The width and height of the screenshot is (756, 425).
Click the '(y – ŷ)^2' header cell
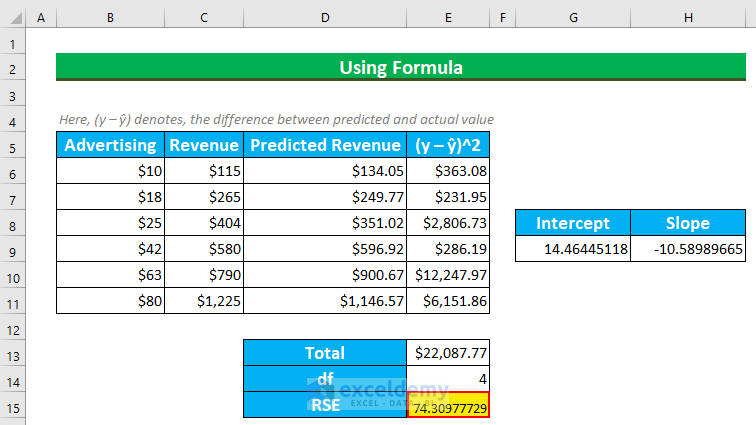click(x=448, y=145)
